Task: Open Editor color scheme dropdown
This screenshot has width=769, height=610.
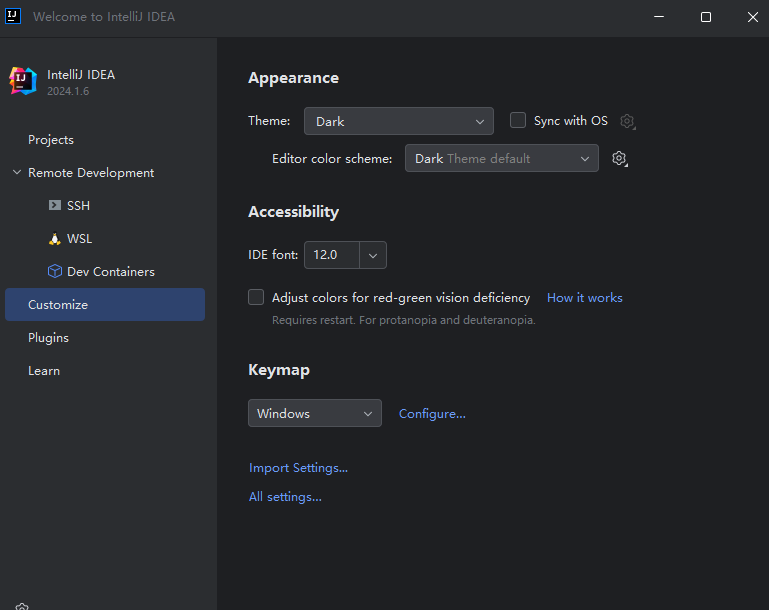Action: click(502, 158)
